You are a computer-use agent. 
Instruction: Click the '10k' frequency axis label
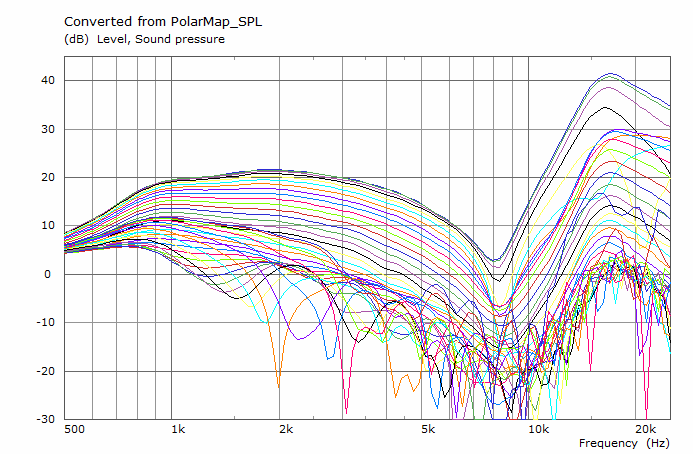539,429
